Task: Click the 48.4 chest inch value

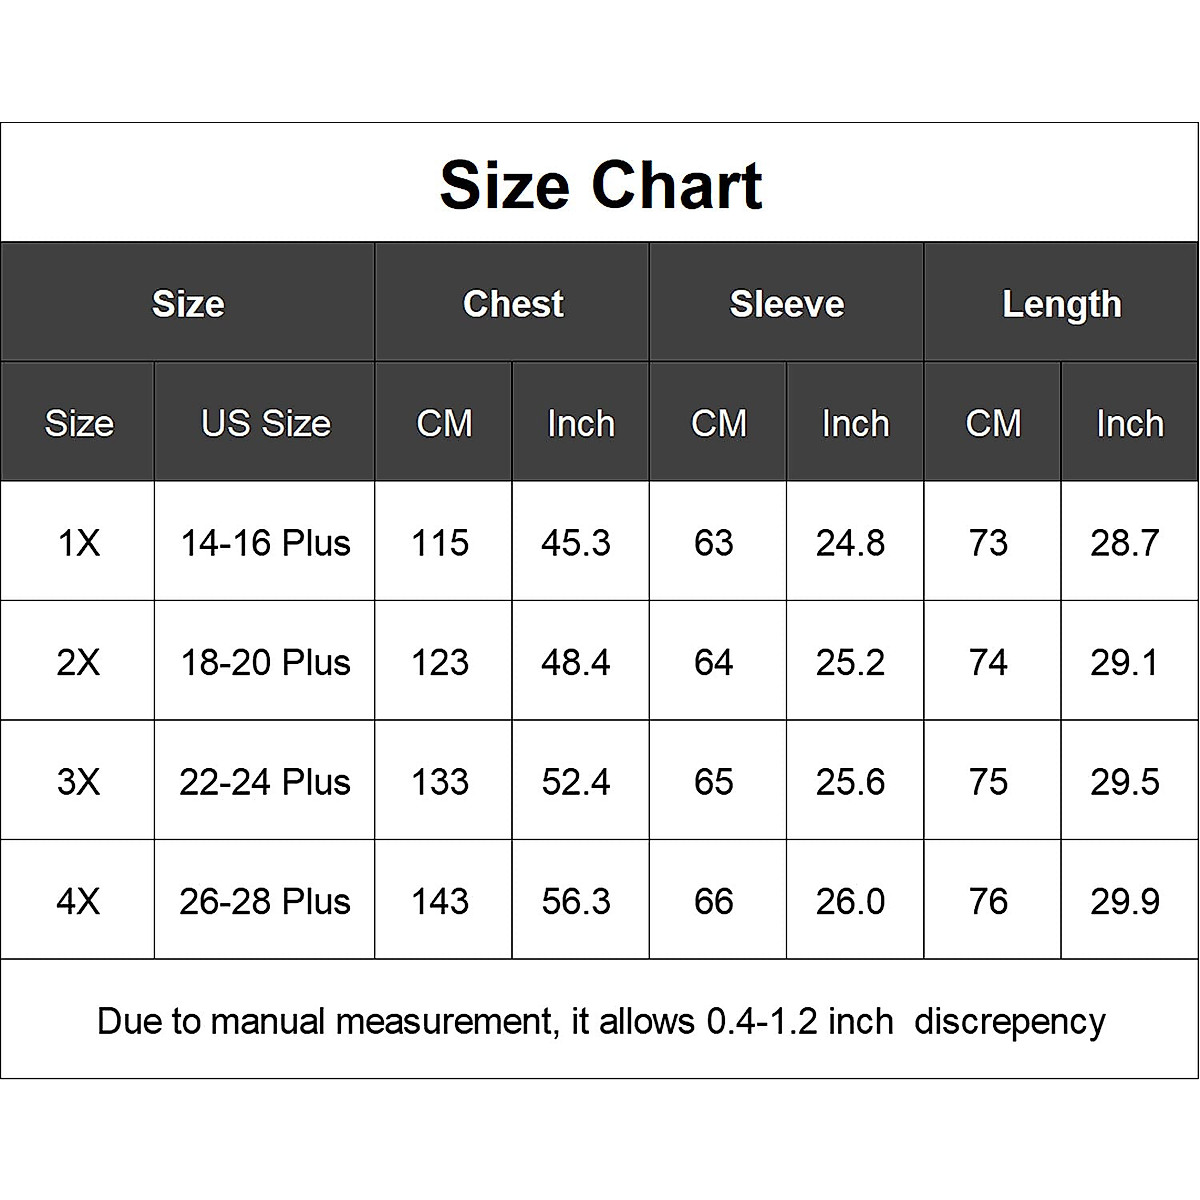Action: pos(576,662)
